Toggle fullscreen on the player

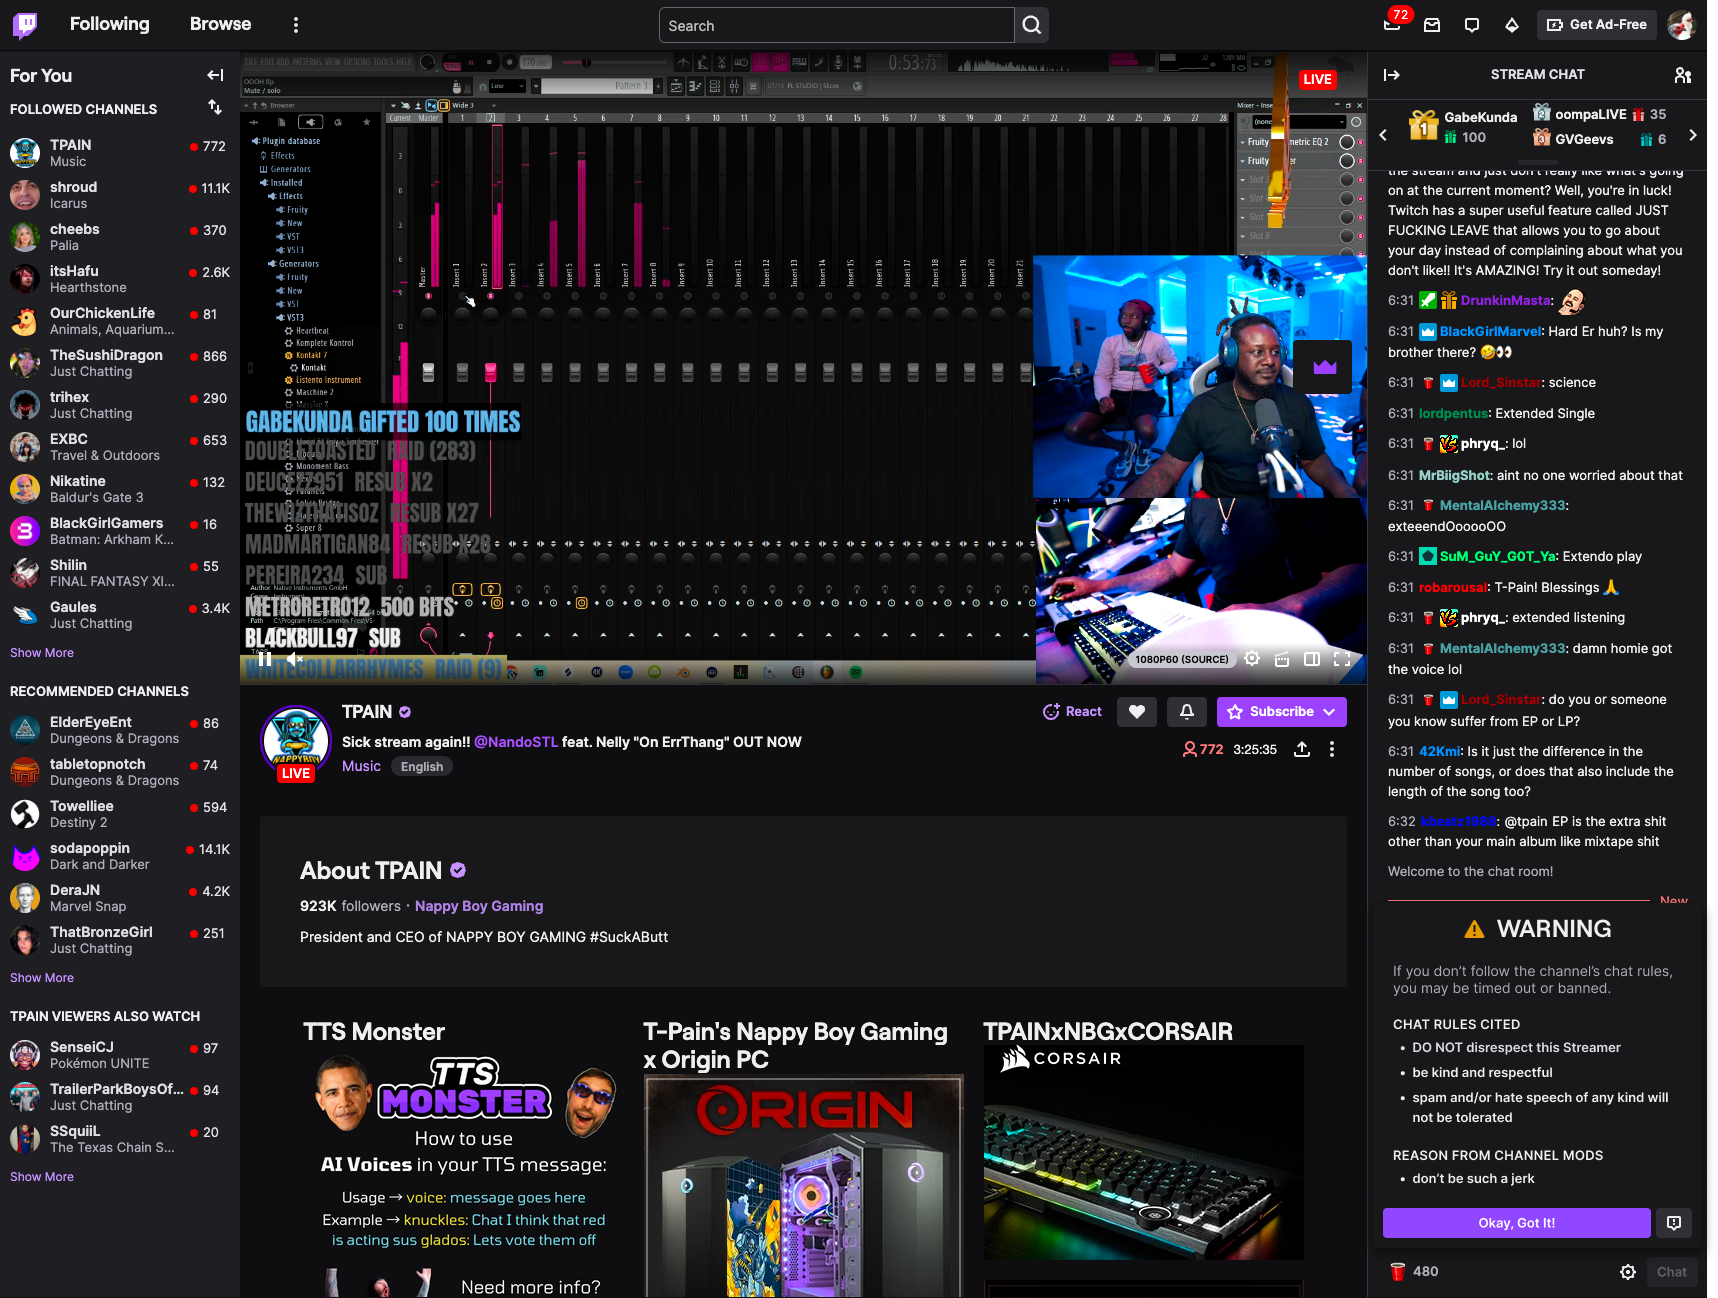[1342, 658]
